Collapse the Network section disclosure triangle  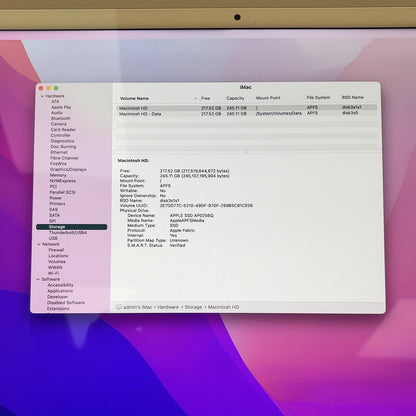point(39,244)
